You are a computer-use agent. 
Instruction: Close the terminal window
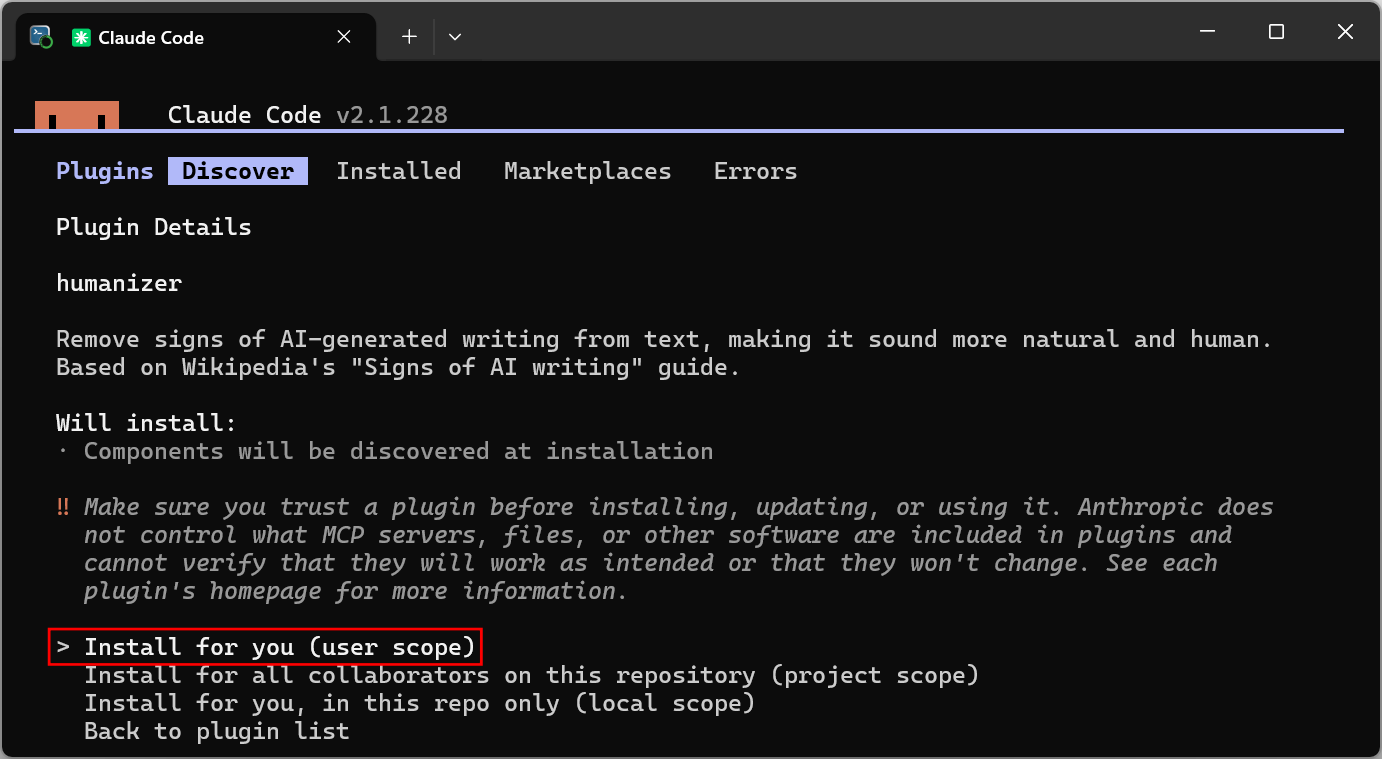[x=1345, y=32]
